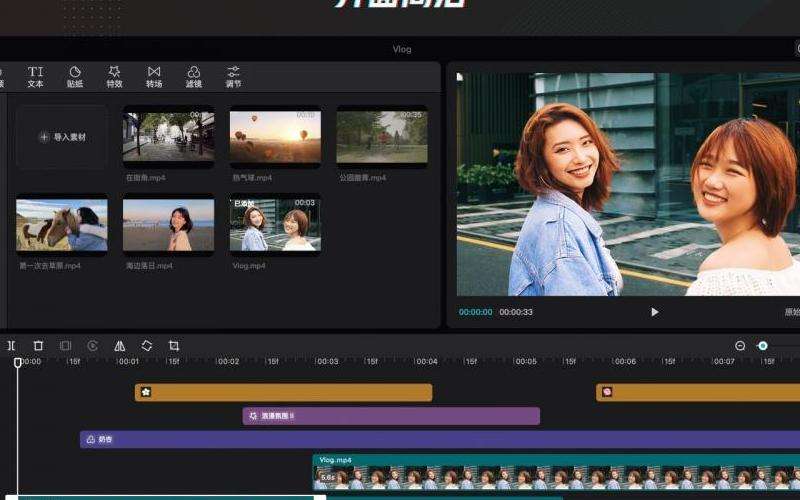Viewport: 800px width, 500px height.
Task: Open the 文本 text tab
Action: click(35, 77)
